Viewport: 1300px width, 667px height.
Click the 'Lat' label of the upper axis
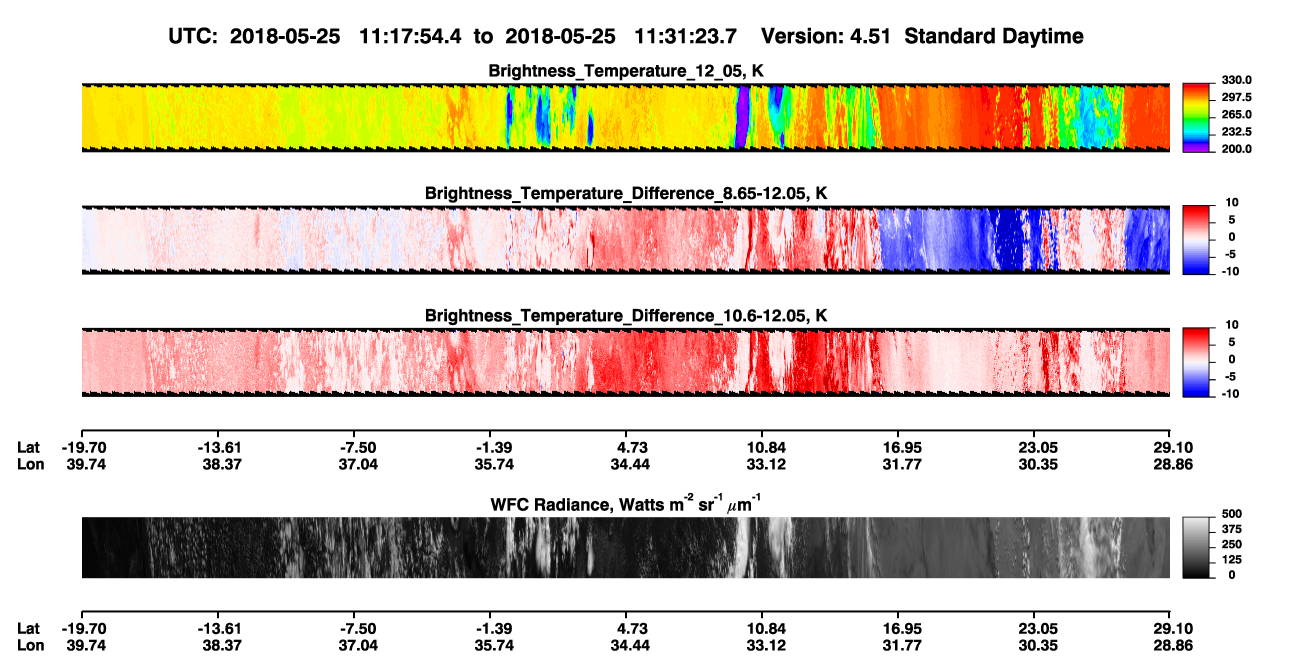click(29, 447)
